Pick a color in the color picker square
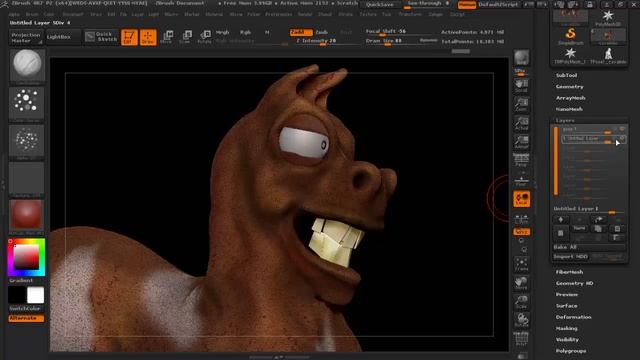Viewport: 640px width, 360px height. [x=27, y=257]
